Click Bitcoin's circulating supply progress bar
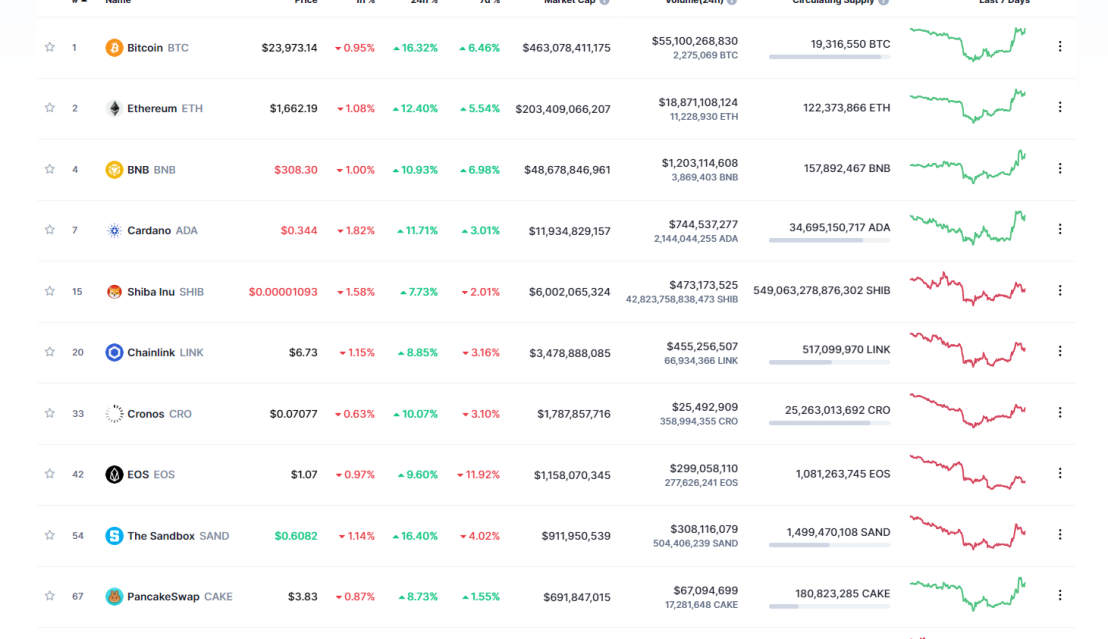Viewport: 1108px width, 639px height. [830, 57]
